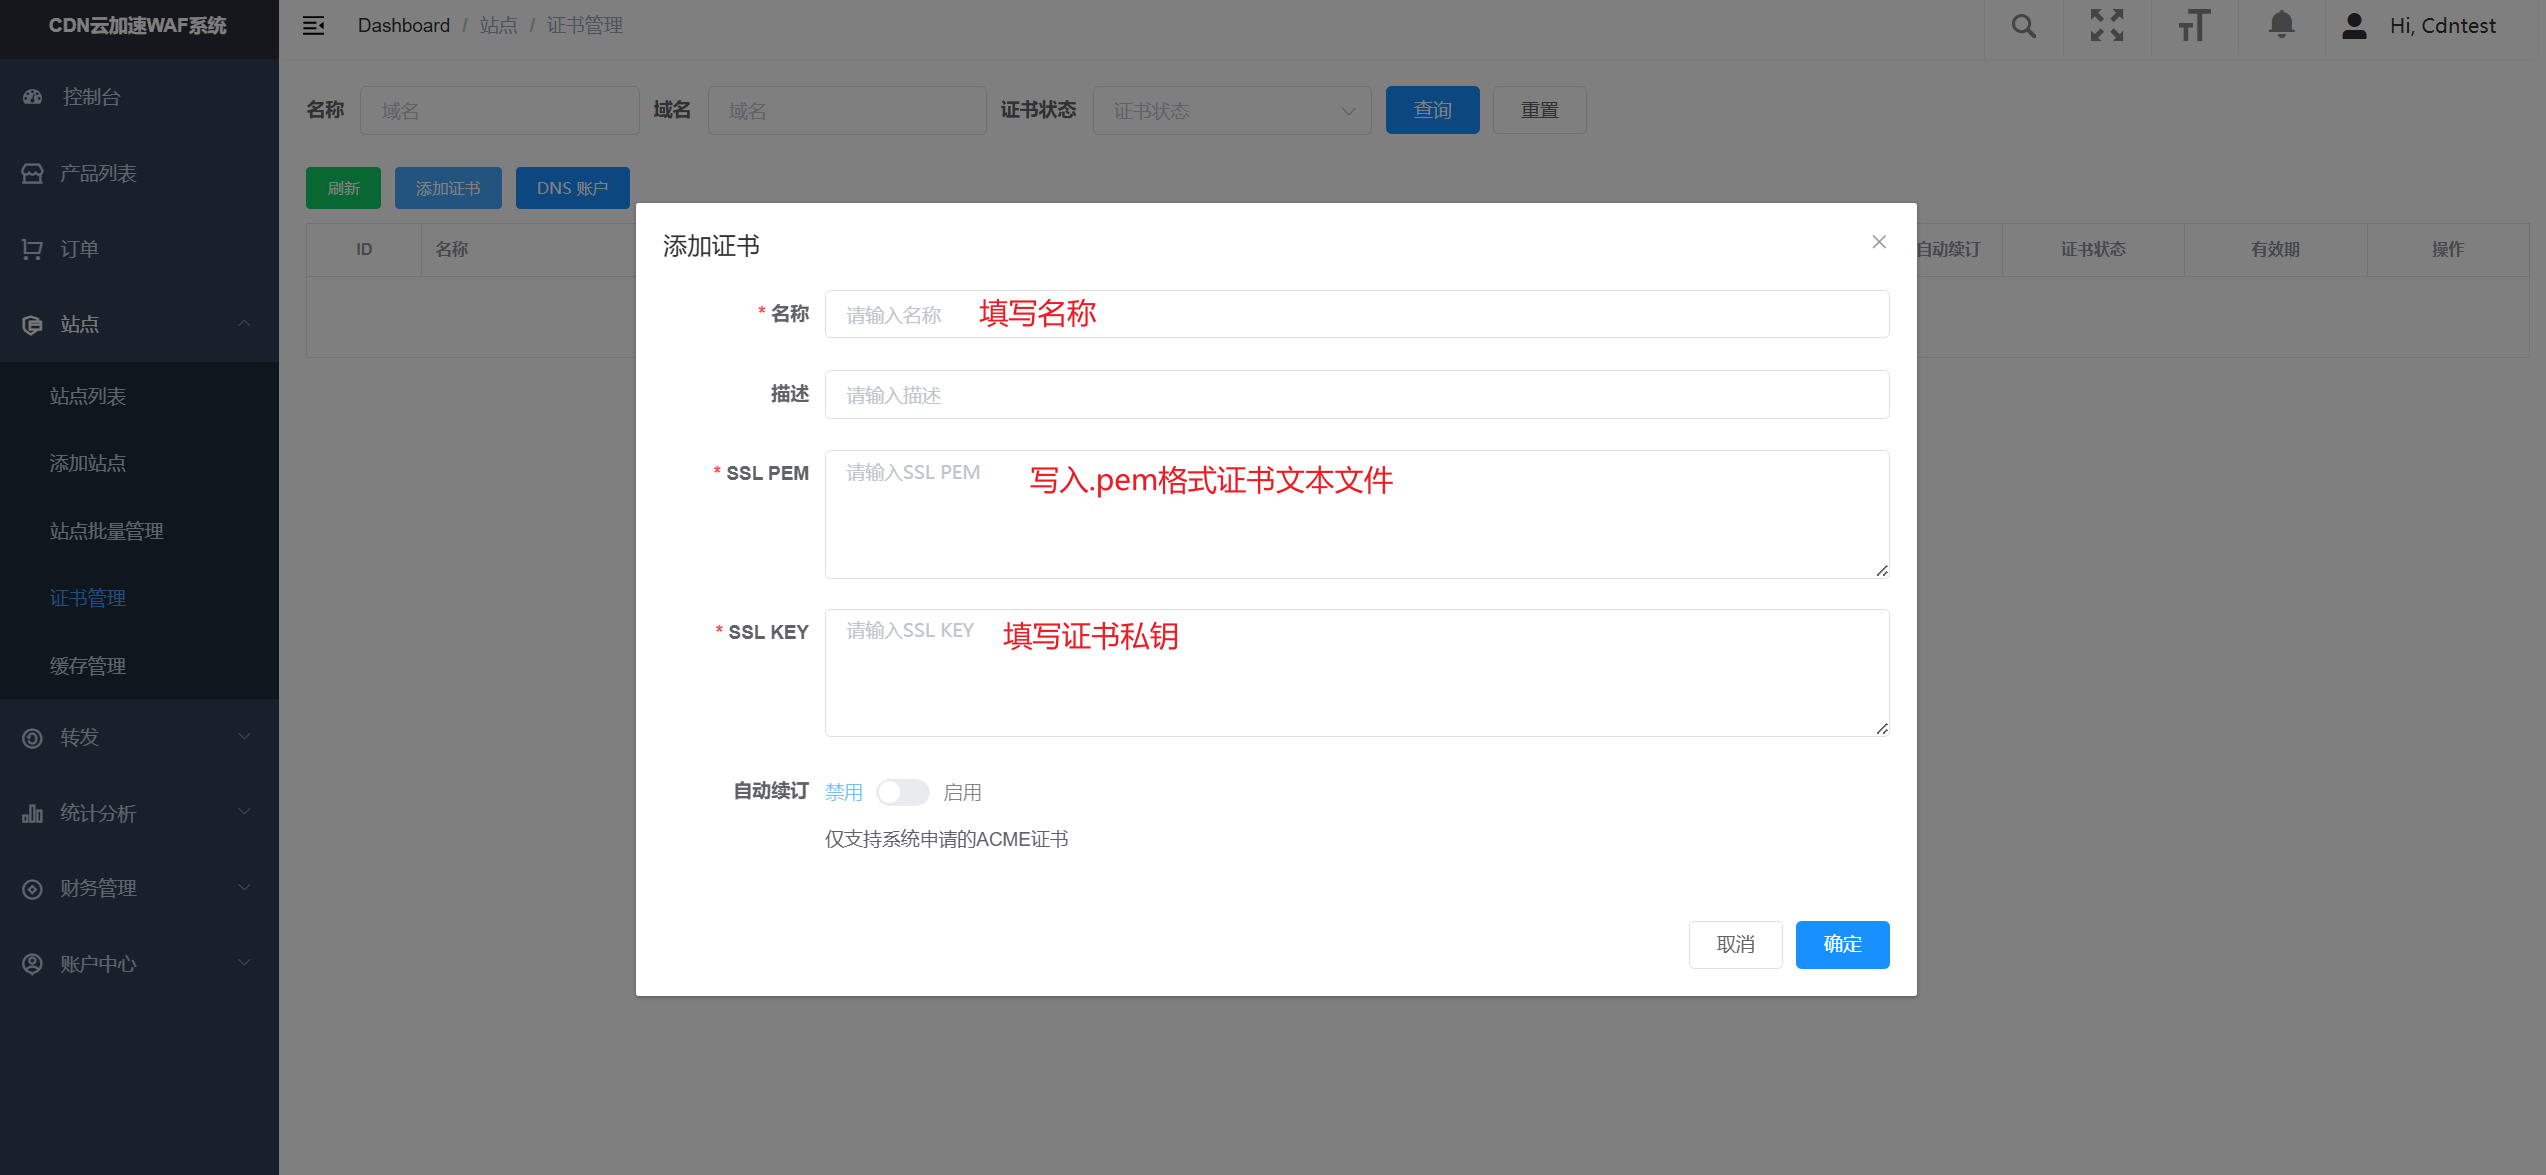Click the 启用 label beside the switch
This screenshot has height=1175, width=2546.
coord(962,793)
